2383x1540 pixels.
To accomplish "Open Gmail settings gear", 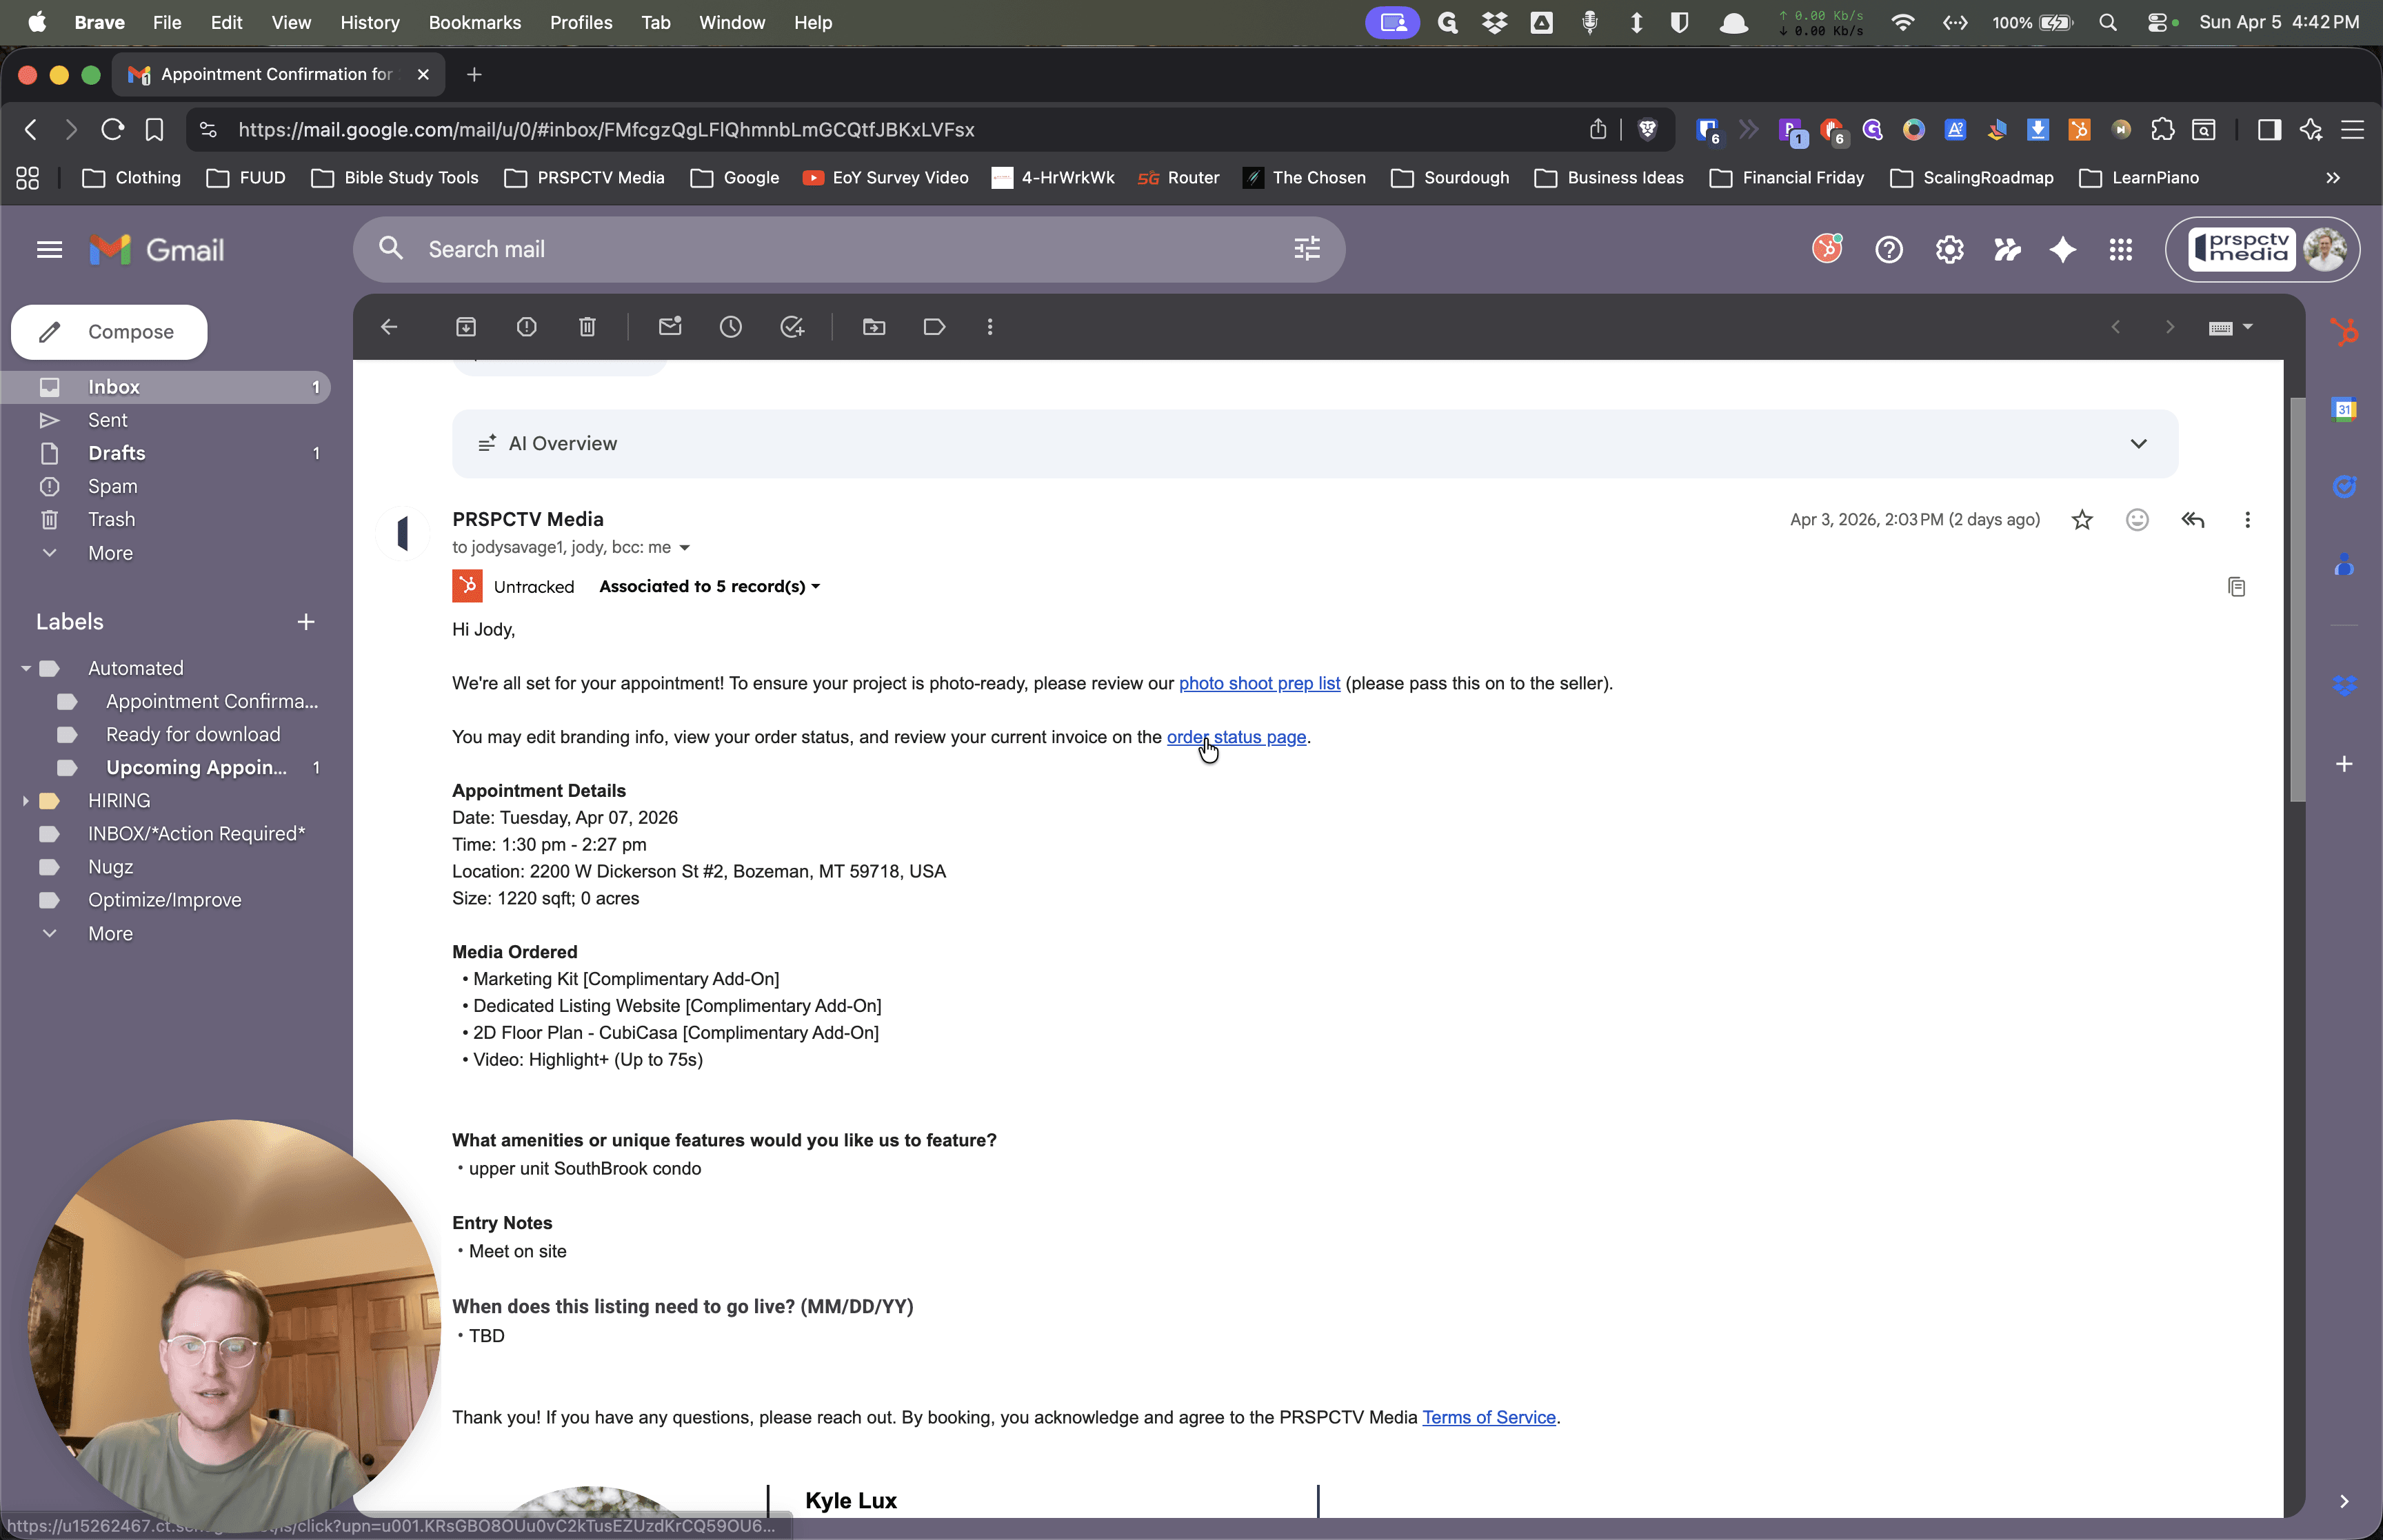I will [1949, 250].
